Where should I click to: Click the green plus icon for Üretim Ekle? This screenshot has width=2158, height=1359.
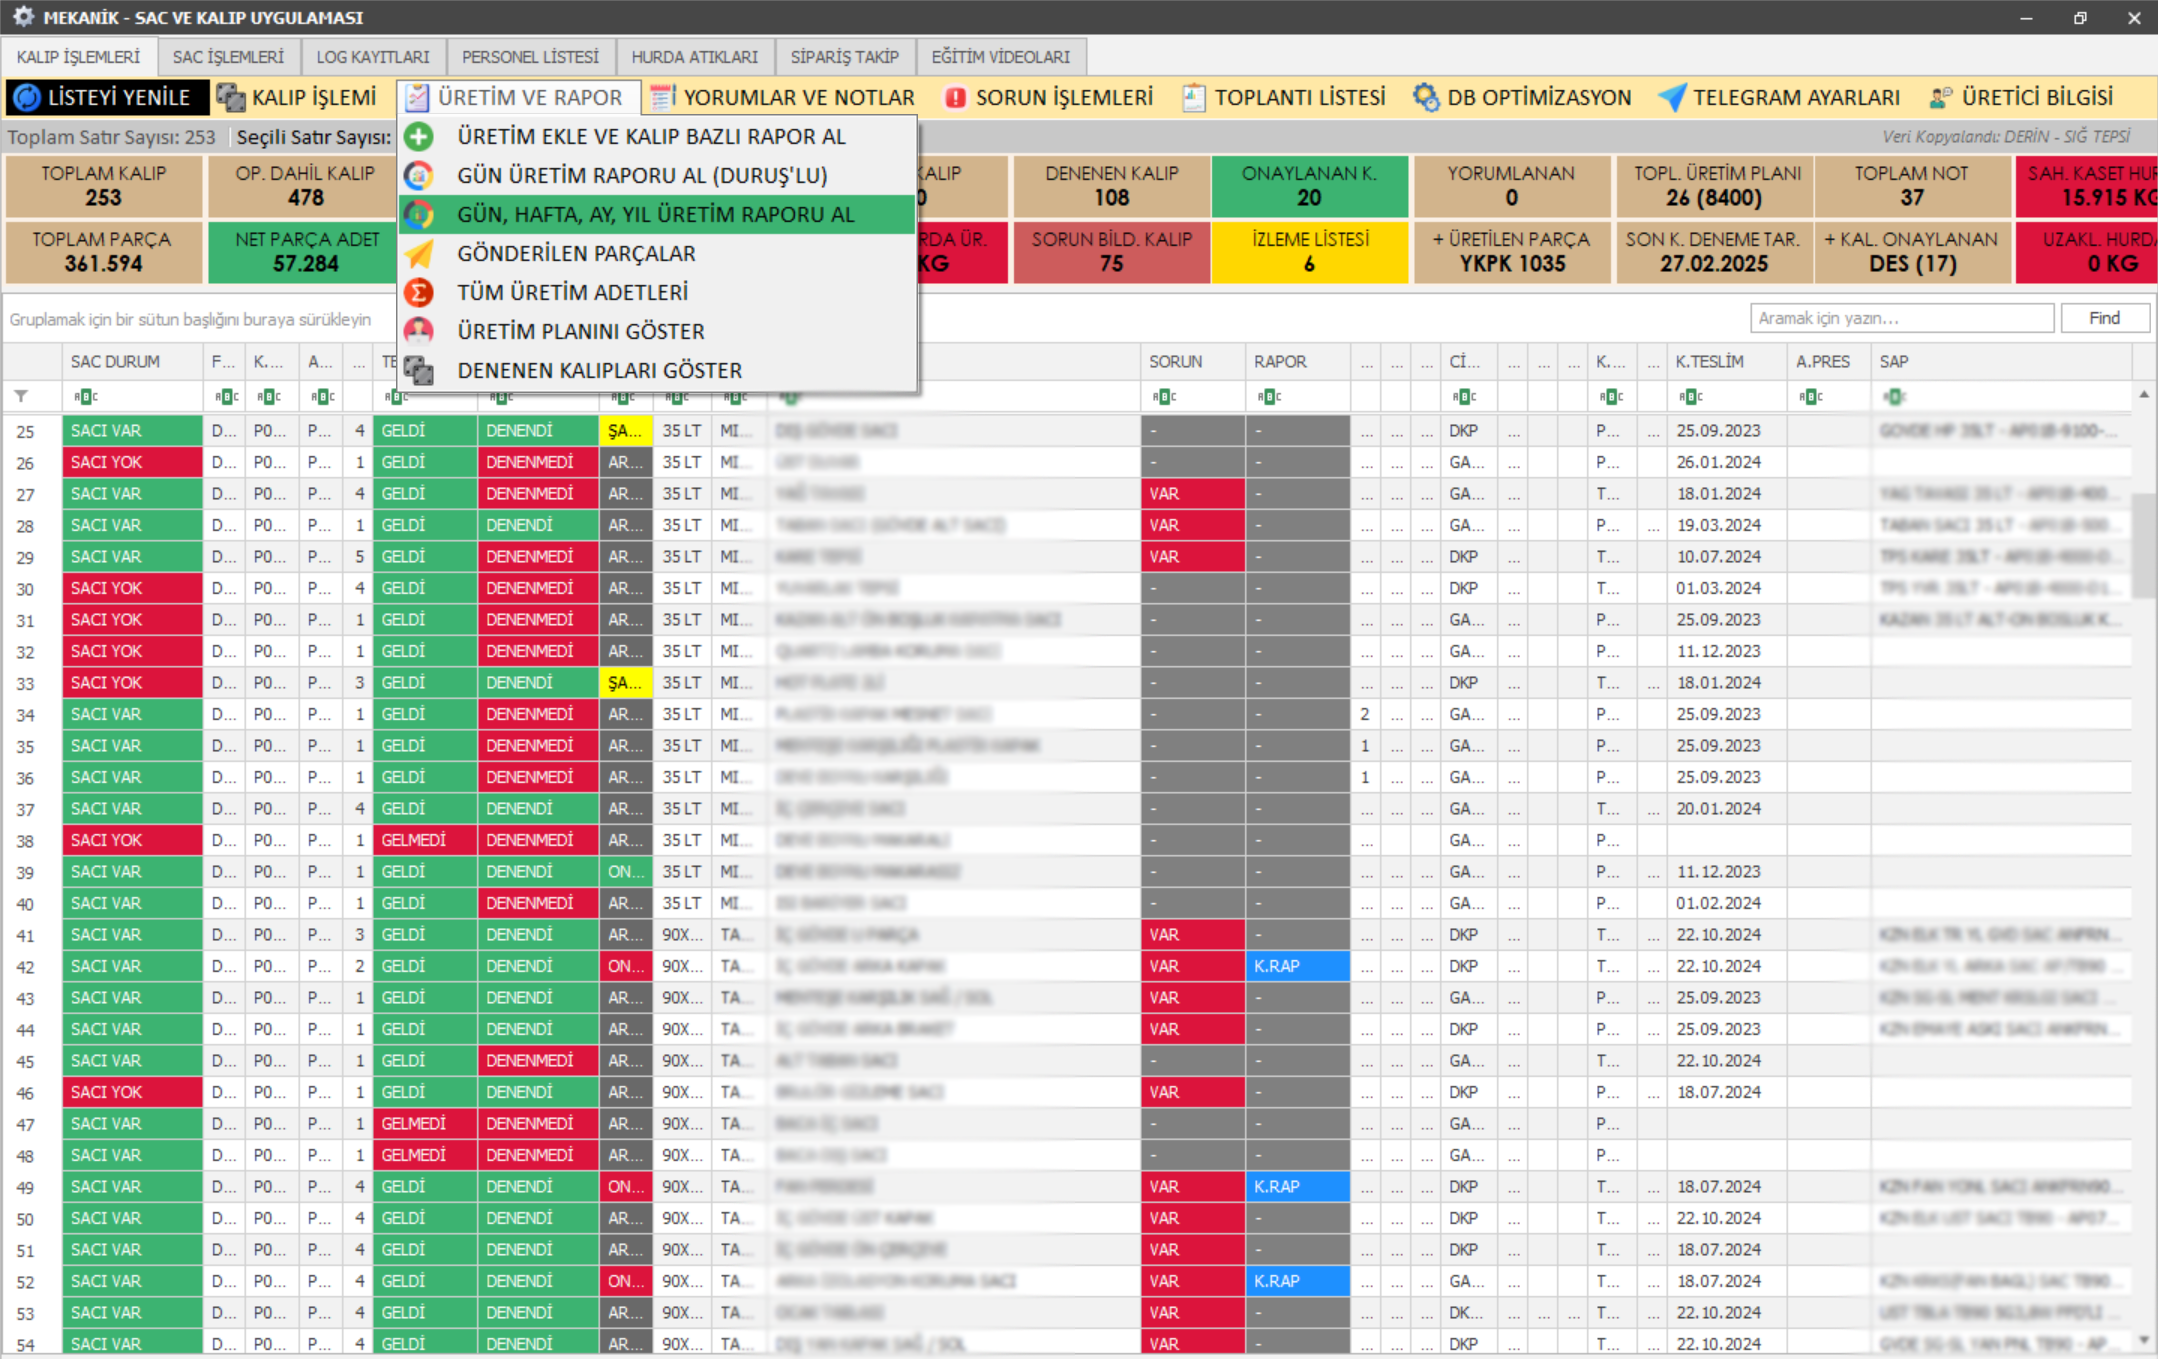coord(419,136)
